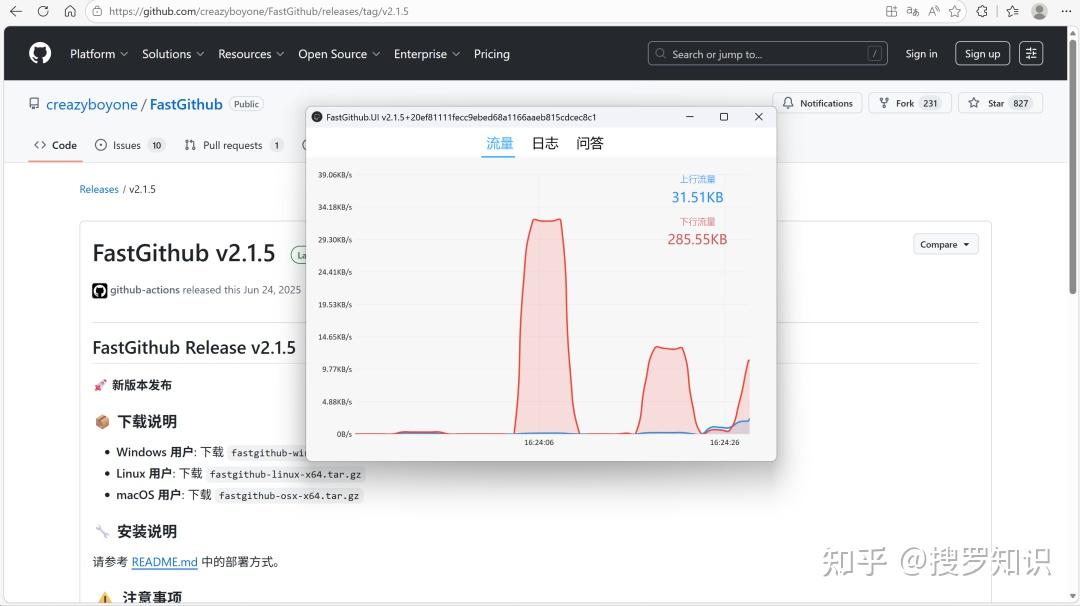Add page to favorites star icon
Viewport: 1080px width, 606px height.
coord(955,11)
